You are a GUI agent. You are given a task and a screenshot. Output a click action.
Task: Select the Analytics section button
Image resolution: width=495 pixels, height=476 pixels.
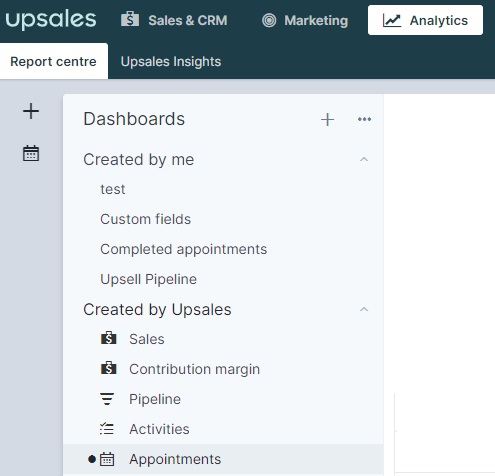pyautogui.click(x=425, y=20)
